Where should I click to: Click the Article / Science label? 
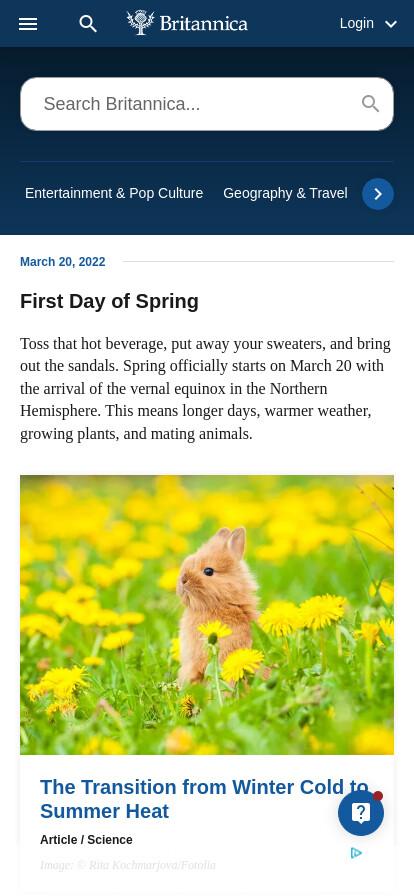(x=86, y=840)
